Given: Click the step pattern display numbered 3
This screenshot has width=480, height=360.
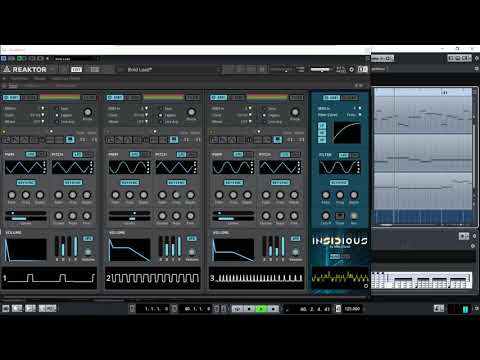Looking at the screenshot, I should [256, 278].
